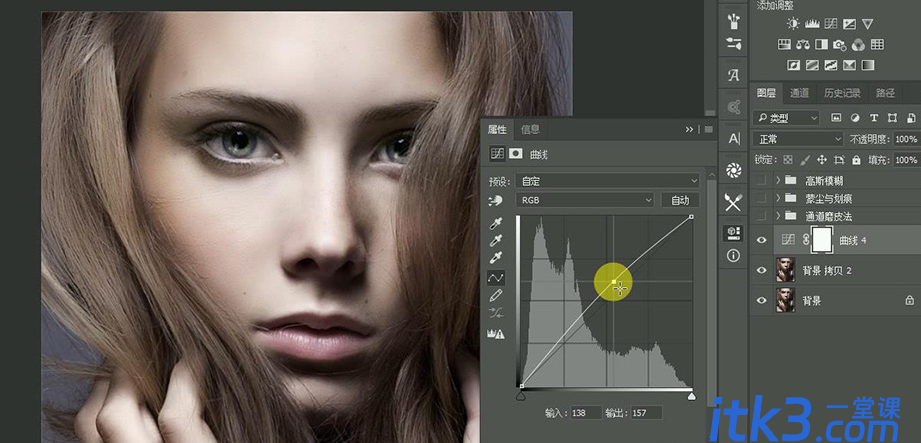The image size is (921, 443).
Task: Click the on-image targeted adjustment hand tool
Action: tap(496, 200)
